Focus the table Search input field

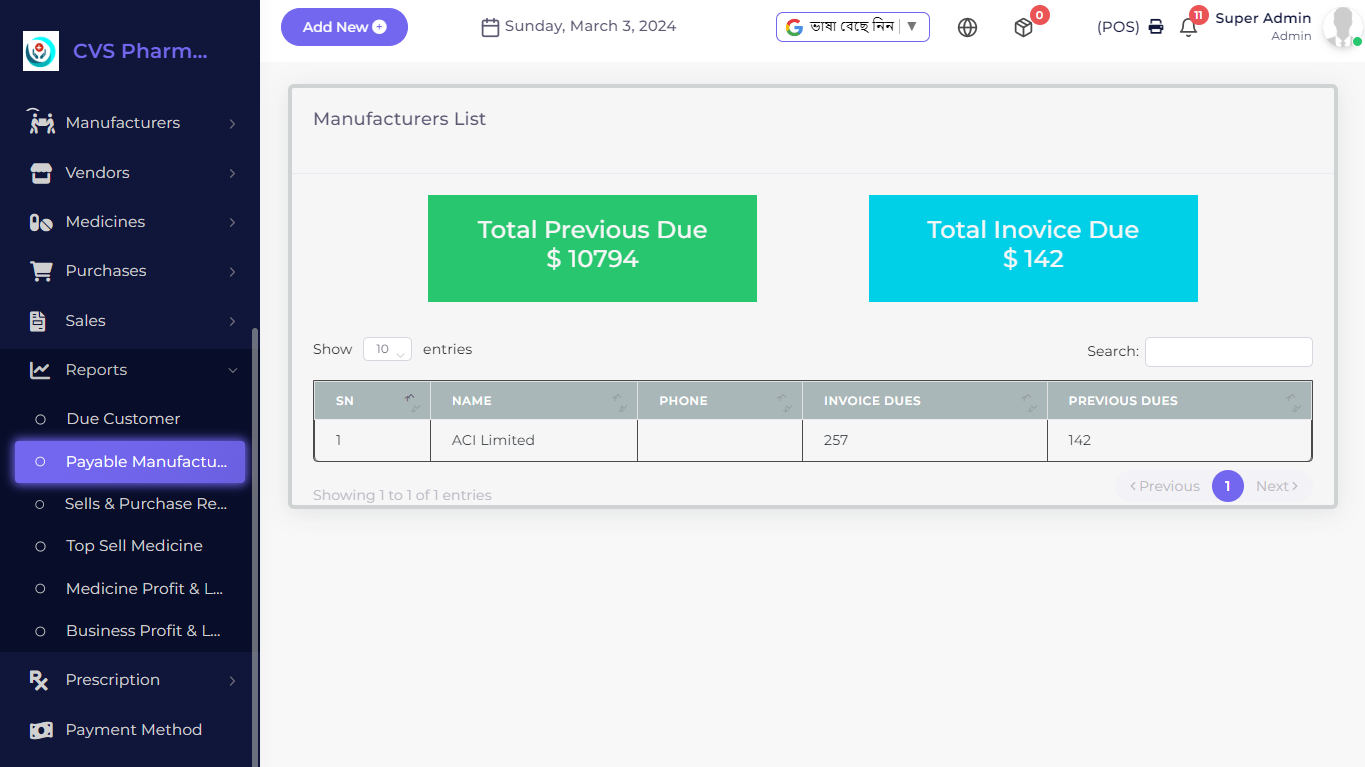[1228, 352]
